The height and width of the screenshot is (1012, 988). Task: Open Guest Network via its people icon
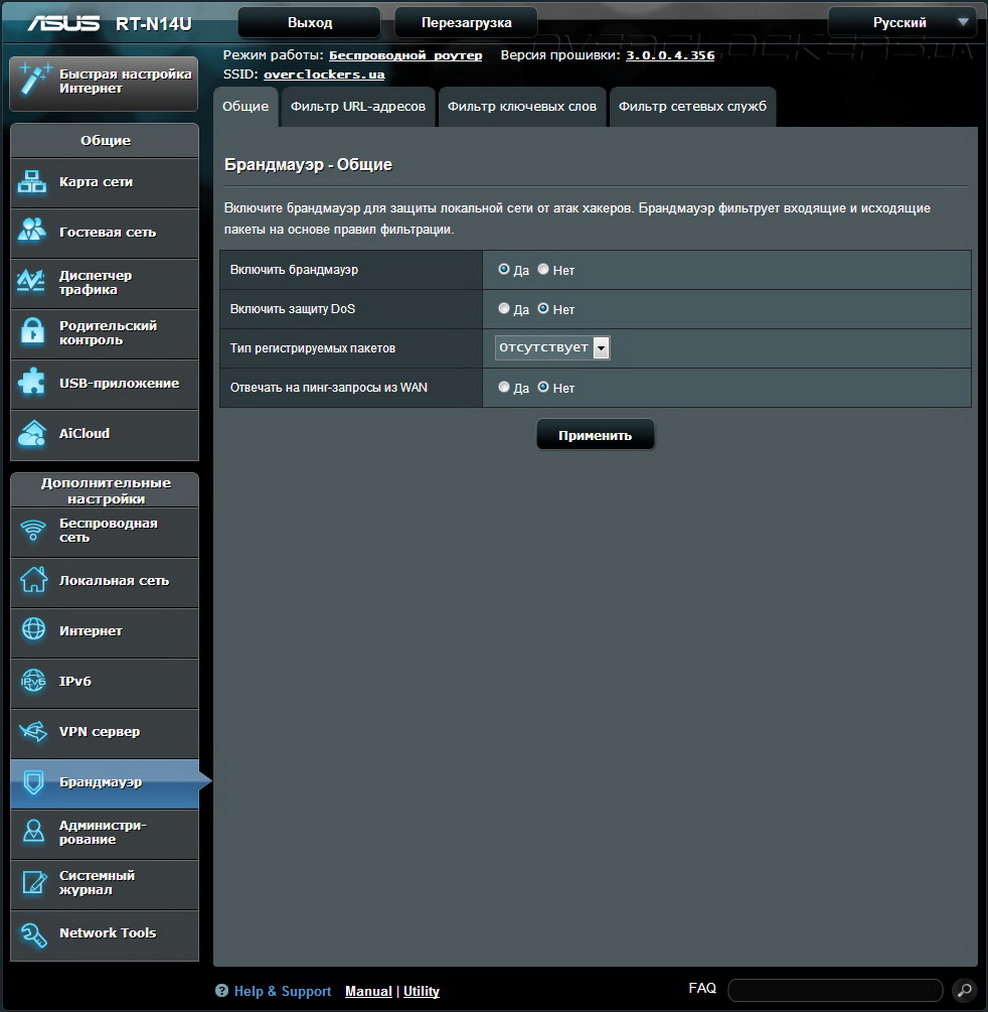pos(33,232)
